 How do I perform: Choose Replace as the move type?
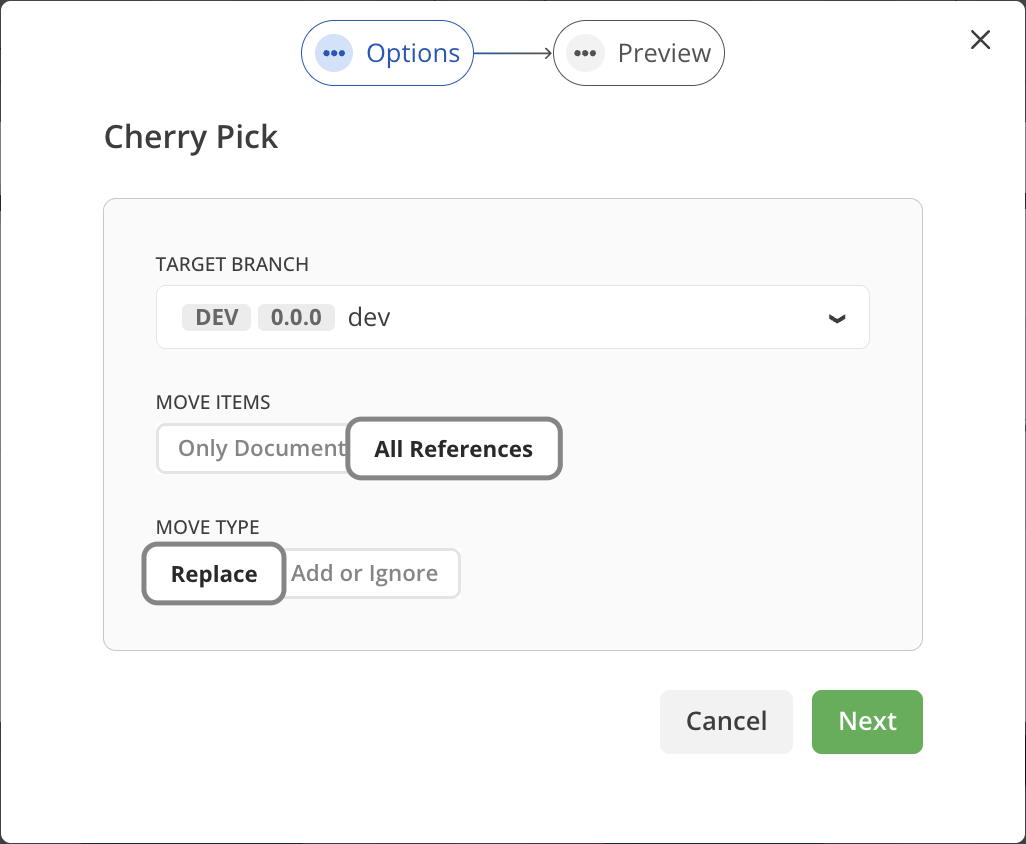coord(213,573)
